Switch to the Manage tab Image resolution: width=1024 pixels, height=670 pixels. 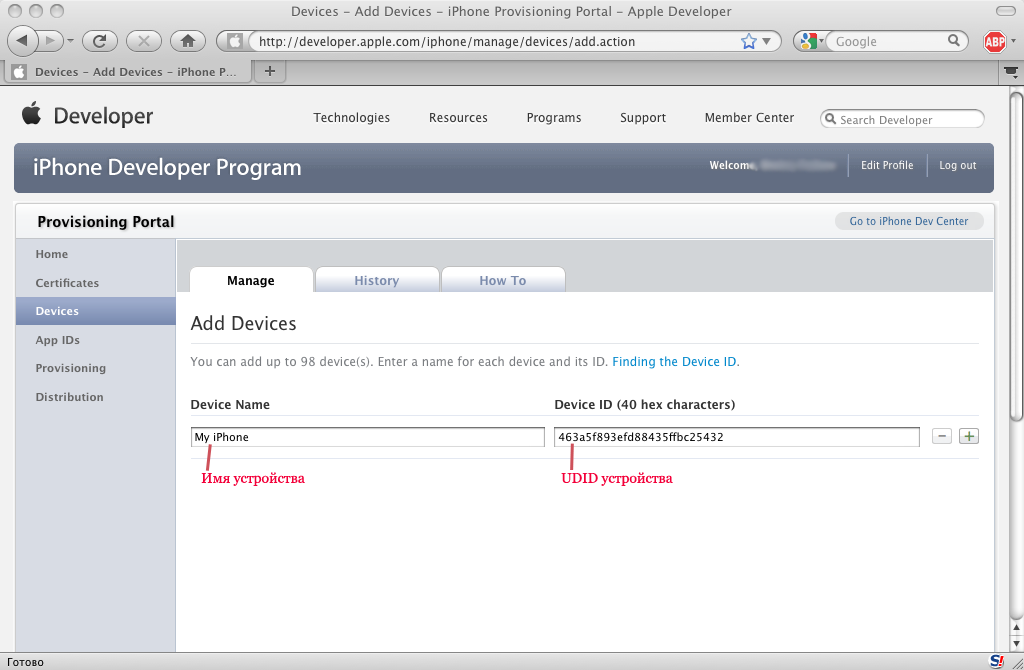[251, 280]
